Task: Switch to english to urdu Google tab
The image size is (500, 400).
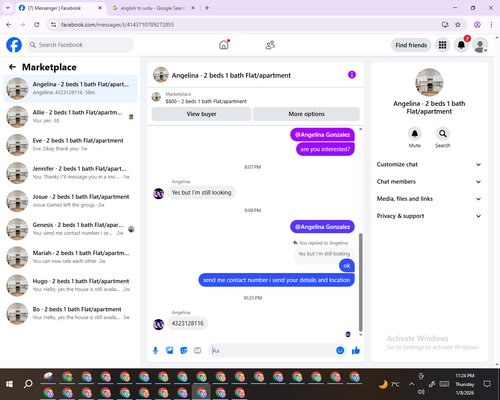Action: pos(153,8)
